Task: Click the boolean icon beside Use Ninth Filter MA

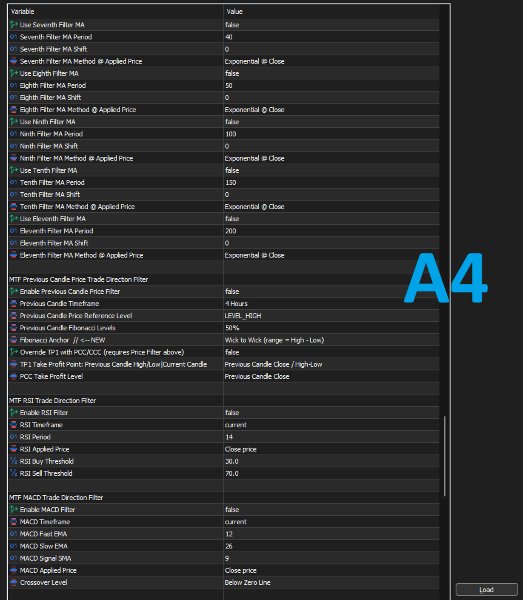Action: click(x=14, y=122)
